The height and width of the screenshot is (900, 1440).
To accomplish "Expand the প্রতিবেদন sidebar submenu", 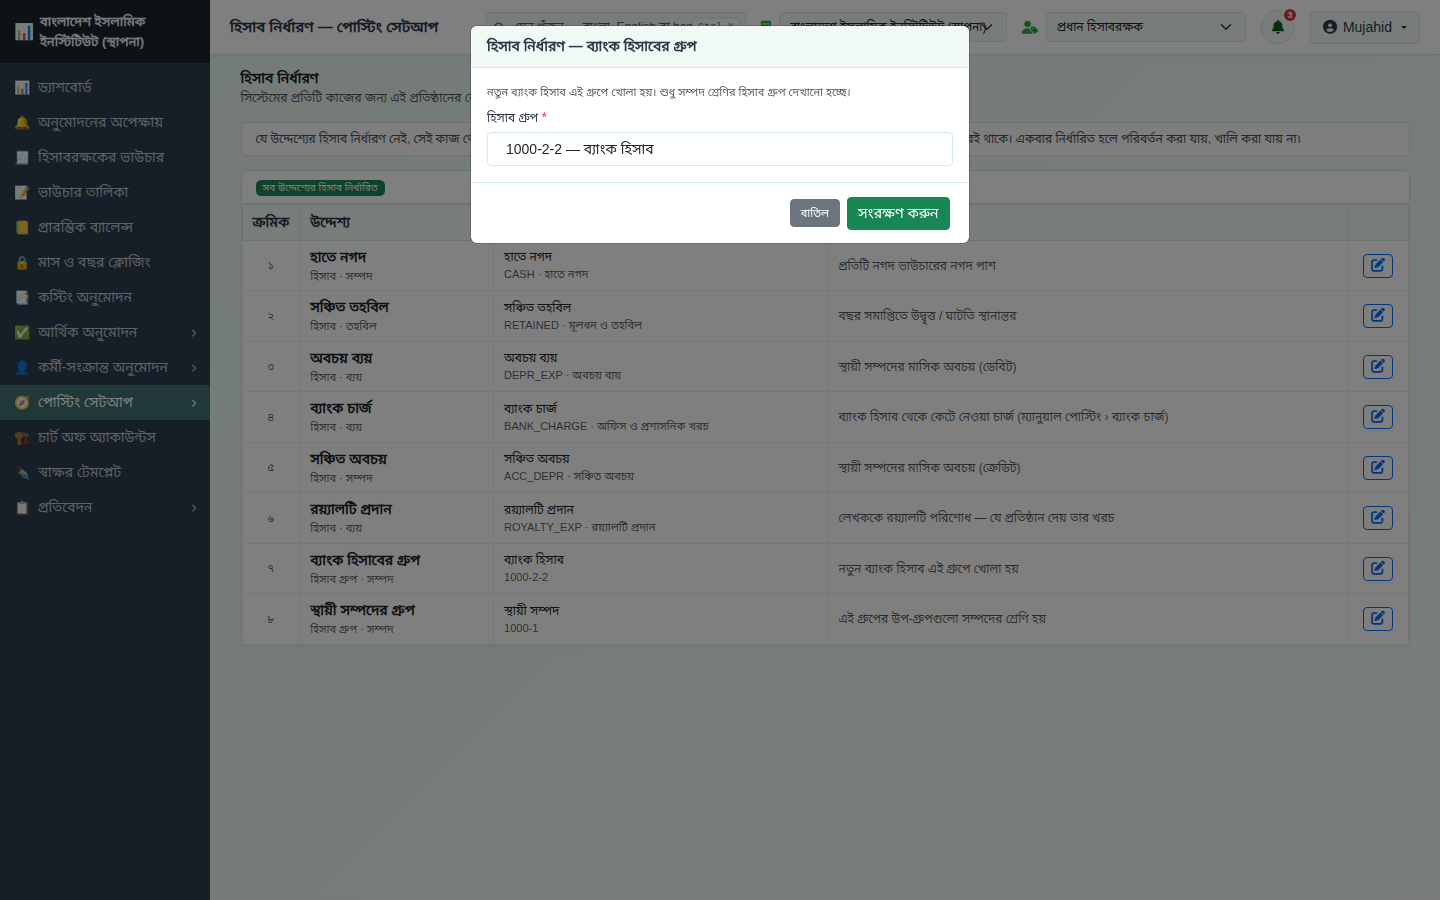I will point(105,507).
